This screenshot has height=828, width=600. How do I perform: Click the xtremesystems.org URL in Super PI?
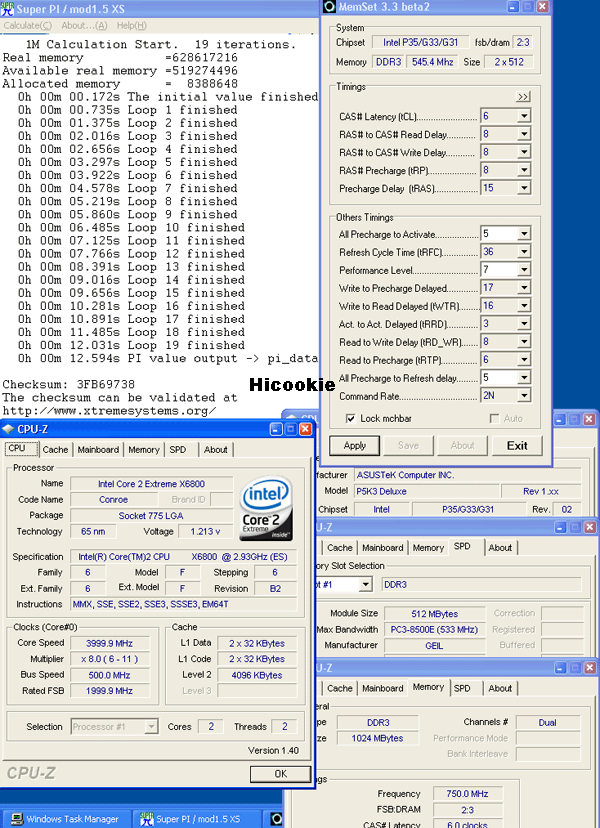(x=109, y=411)
